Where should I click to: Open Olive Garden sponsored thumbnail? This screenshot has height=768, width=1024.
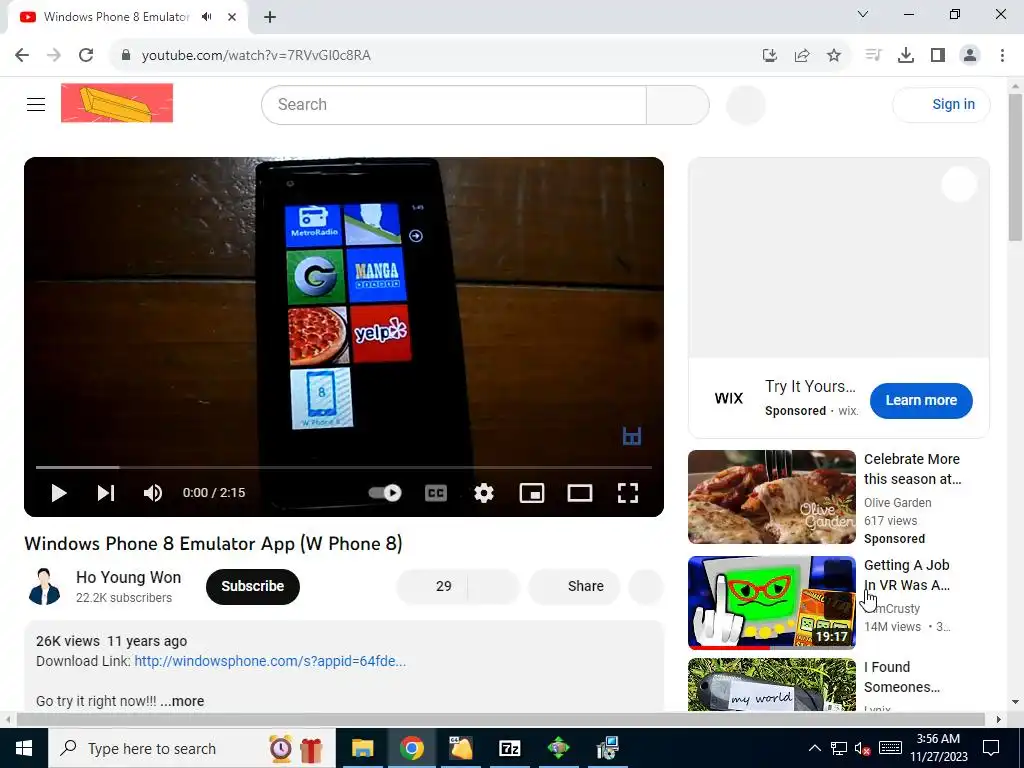(771, 497)
